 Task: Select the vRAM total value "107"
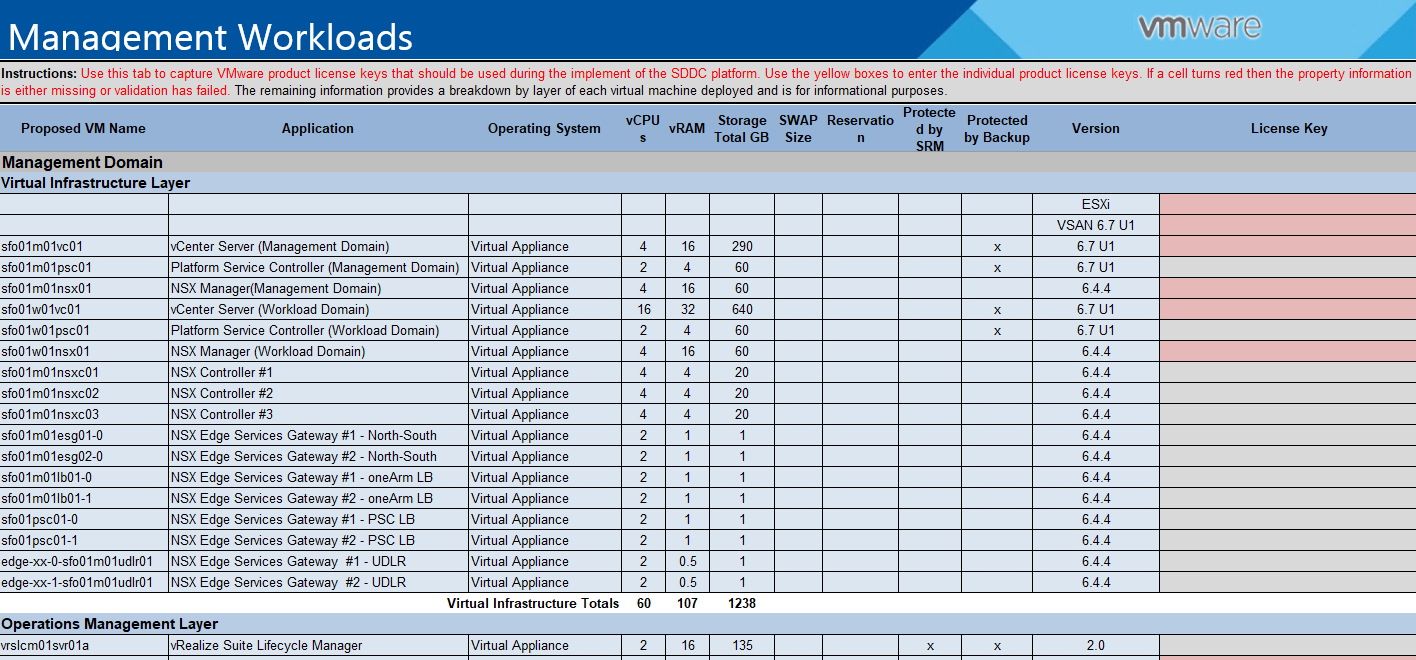pos(687,603)
